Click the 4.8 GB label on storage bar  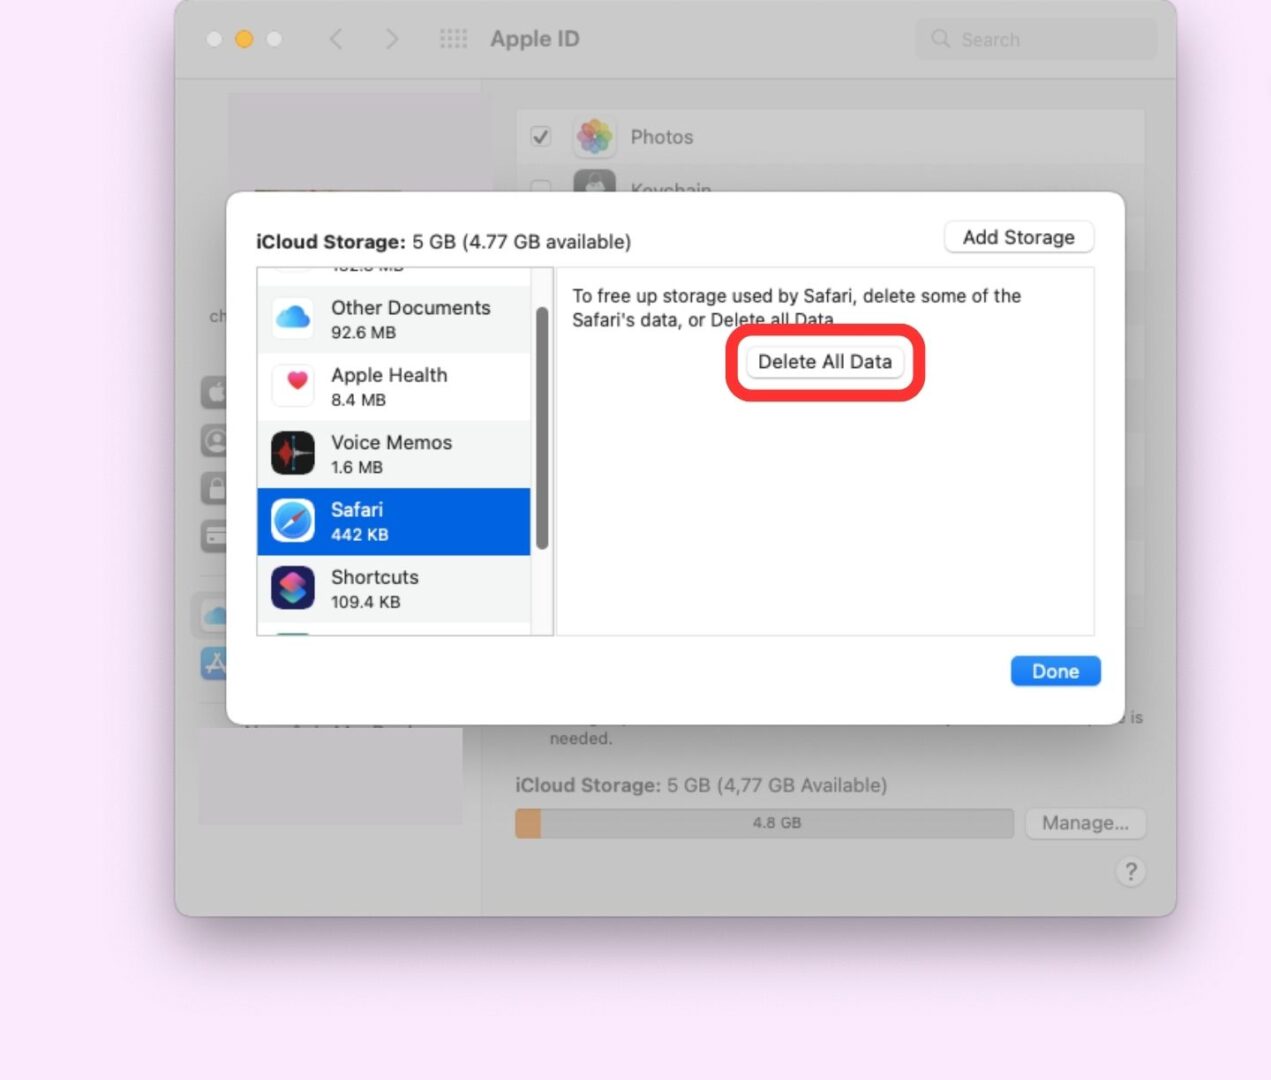coord(777,823)
